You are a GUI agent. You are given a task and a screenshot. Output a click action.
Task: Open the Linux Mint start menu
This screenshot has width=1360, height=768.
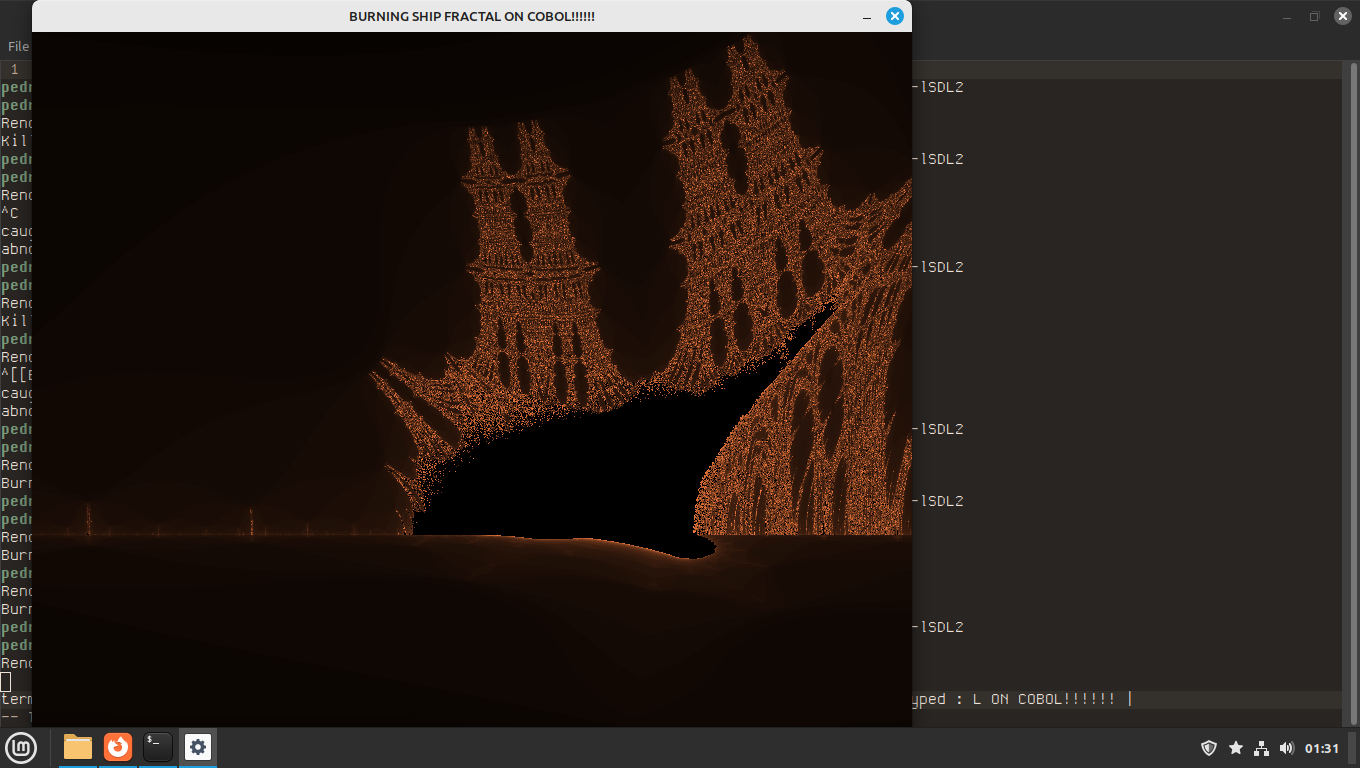pos(21,747)
